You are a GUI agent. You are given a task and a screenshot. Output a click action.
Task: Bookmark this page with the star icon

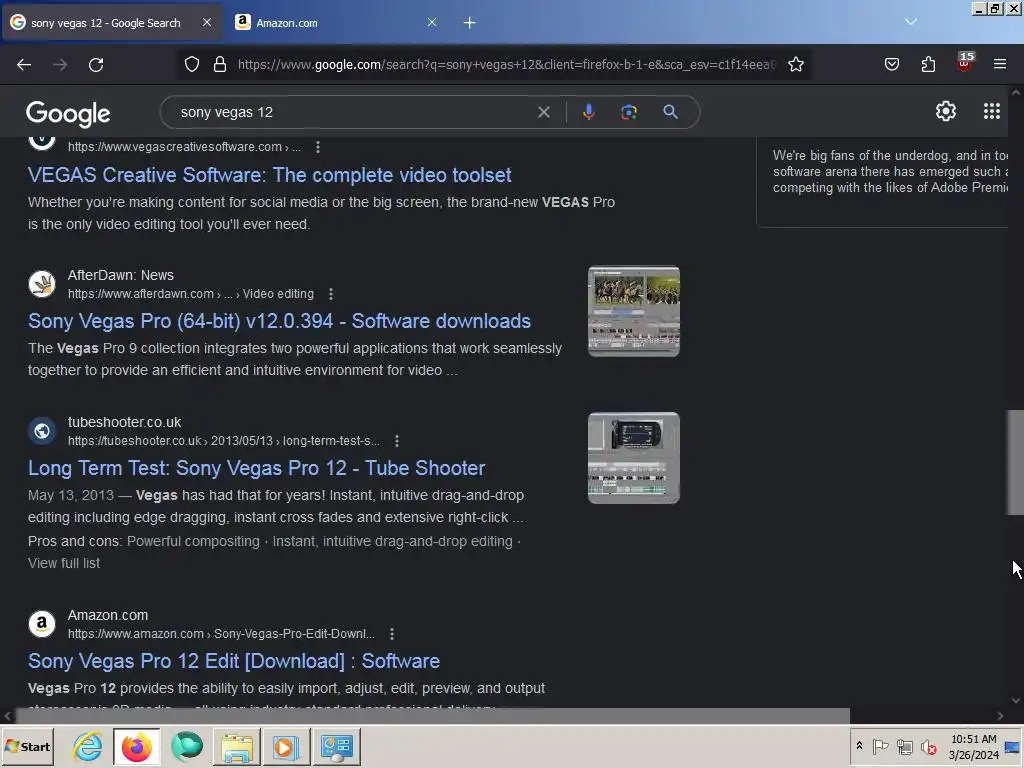coord(795,65)
